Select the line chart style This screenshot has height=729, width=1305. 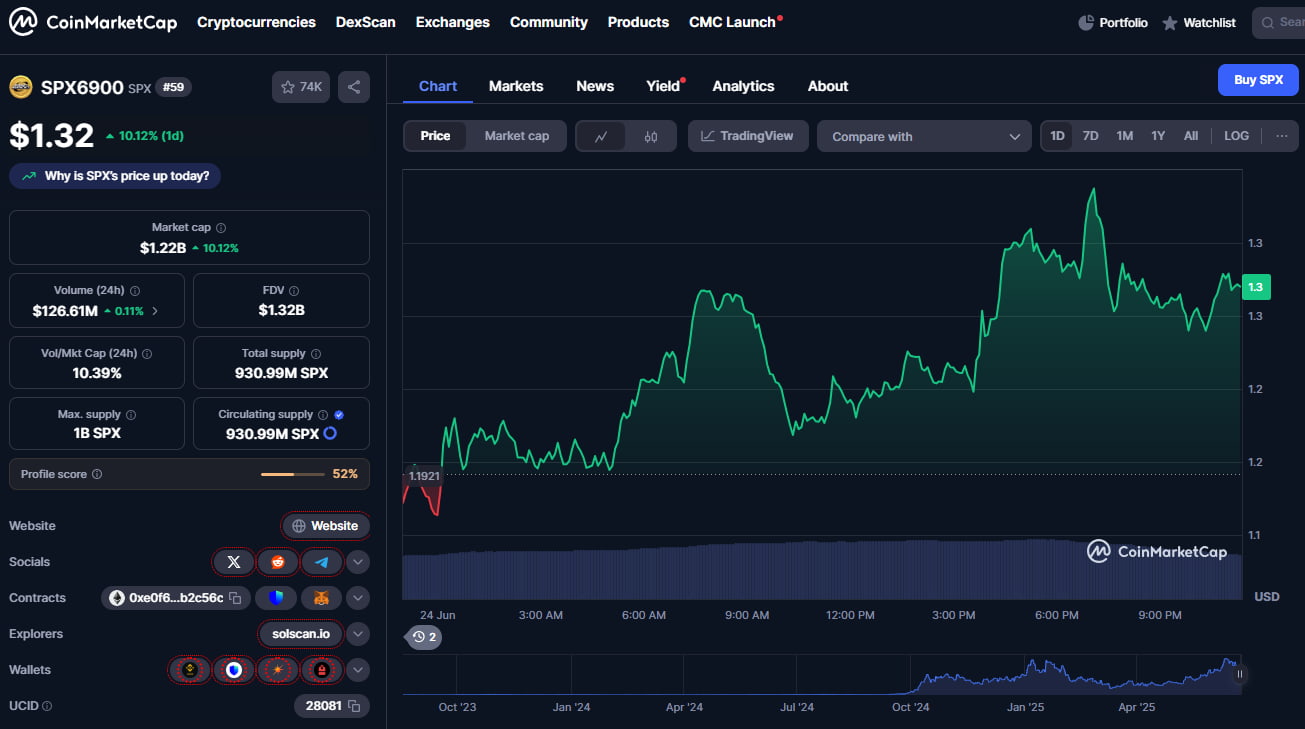tap(601, 136)
